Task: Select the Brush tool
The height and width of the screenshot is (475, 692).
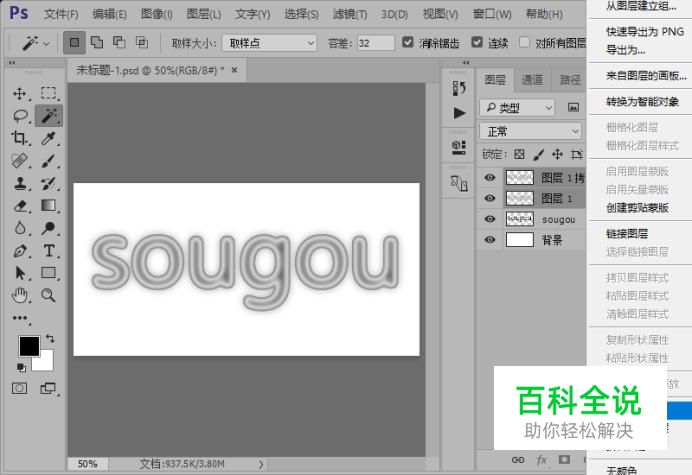Action: click(48, 161)
